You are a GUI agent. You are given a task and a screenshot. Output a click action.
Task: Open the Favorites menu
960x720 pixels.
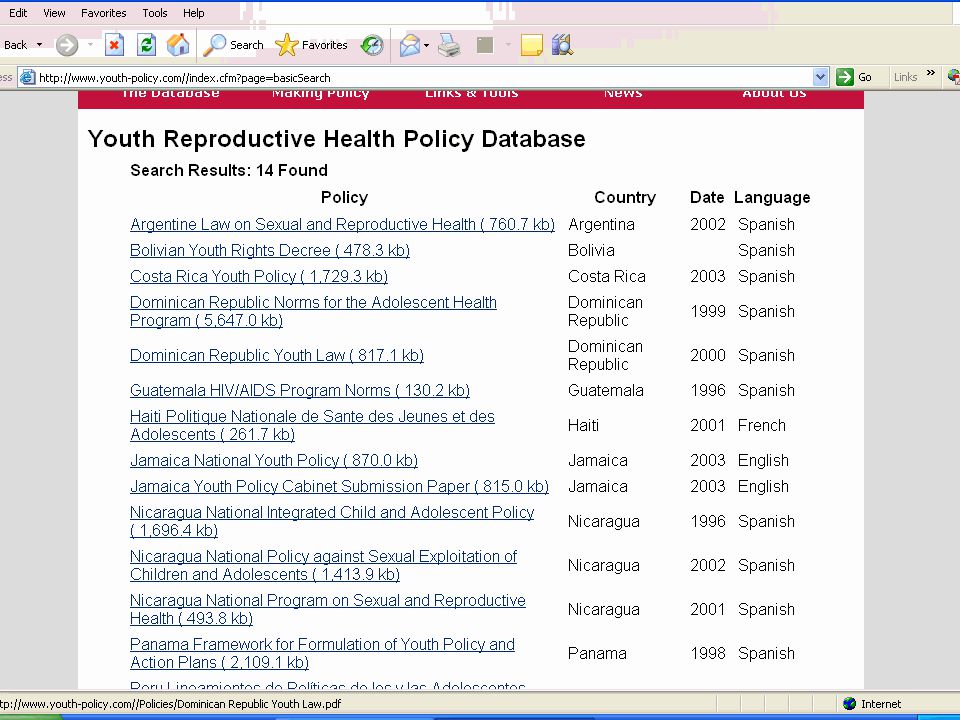coord(103,13)
